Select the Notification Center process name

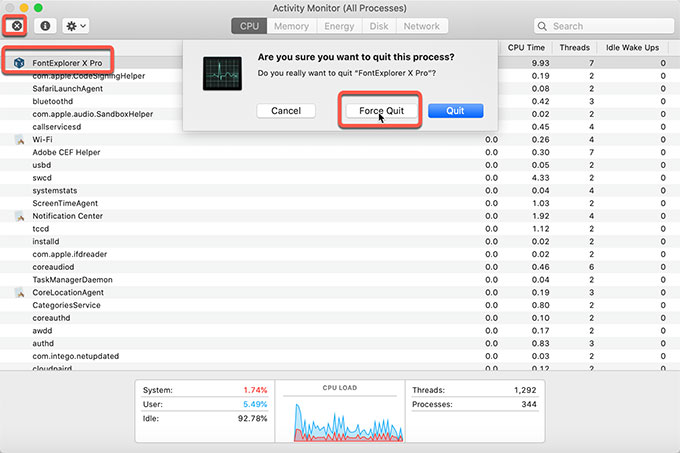[67, 216]
